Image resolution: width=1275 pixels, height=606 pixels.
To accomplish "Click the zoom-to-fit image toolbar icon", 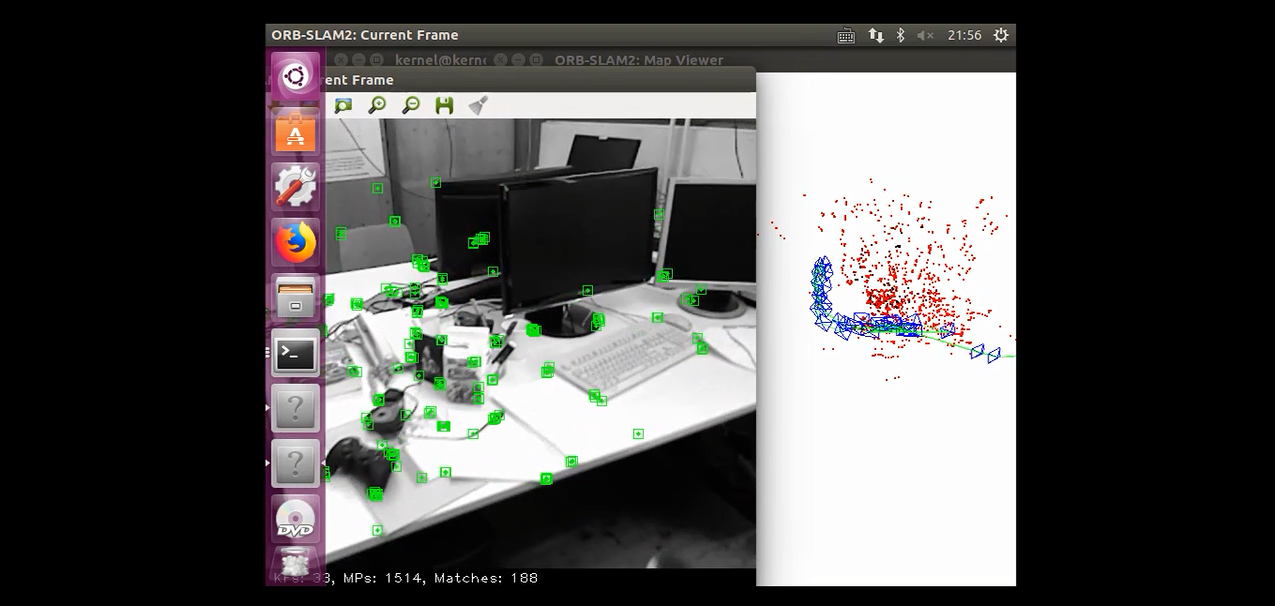I will [x=343, y=105].
